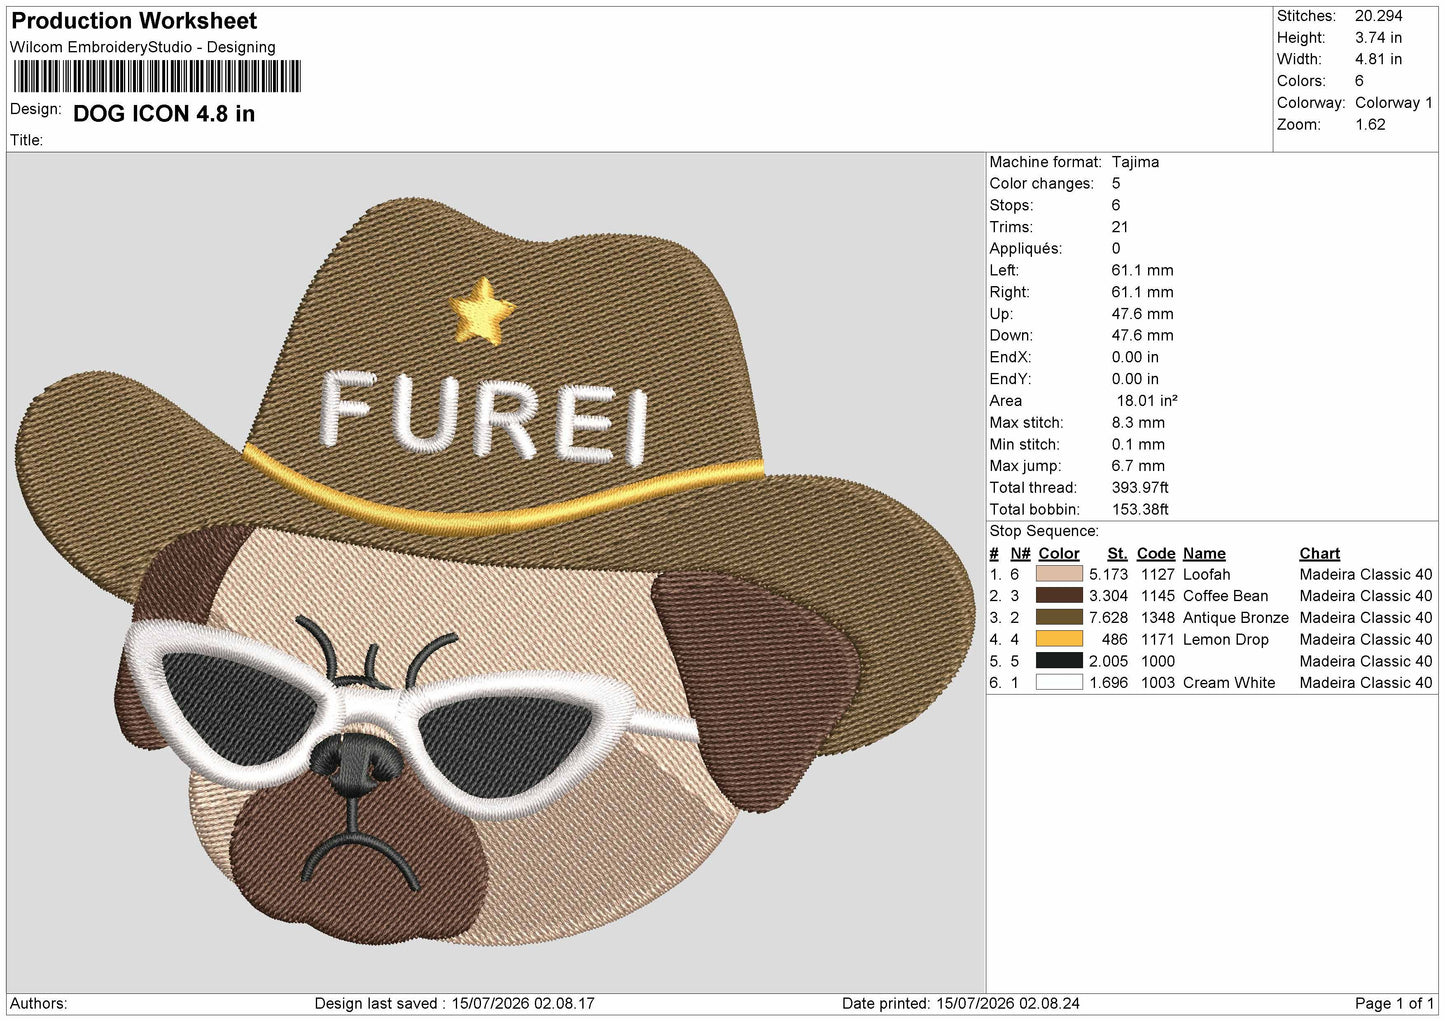Click the black 1000 color swatch

tap(1059, 661)
